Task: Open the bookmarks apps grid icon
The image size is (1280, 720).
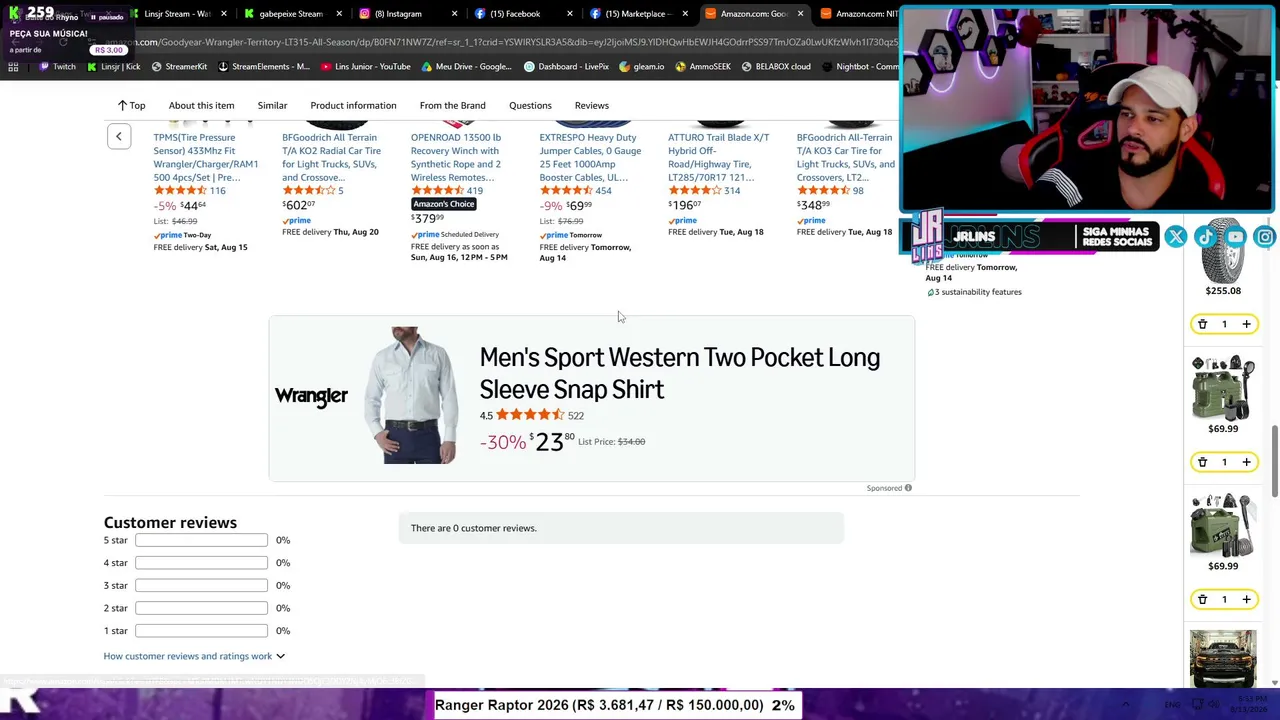Action: coord(13,67)
